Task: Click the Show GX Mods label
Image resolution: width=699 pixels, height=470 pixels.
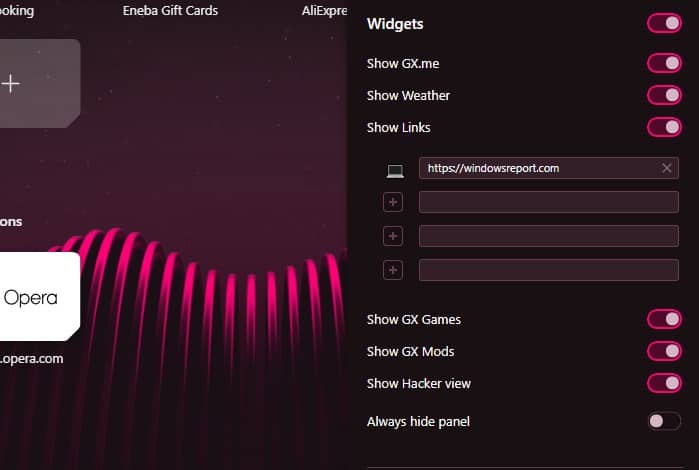Action: [411, 351]
